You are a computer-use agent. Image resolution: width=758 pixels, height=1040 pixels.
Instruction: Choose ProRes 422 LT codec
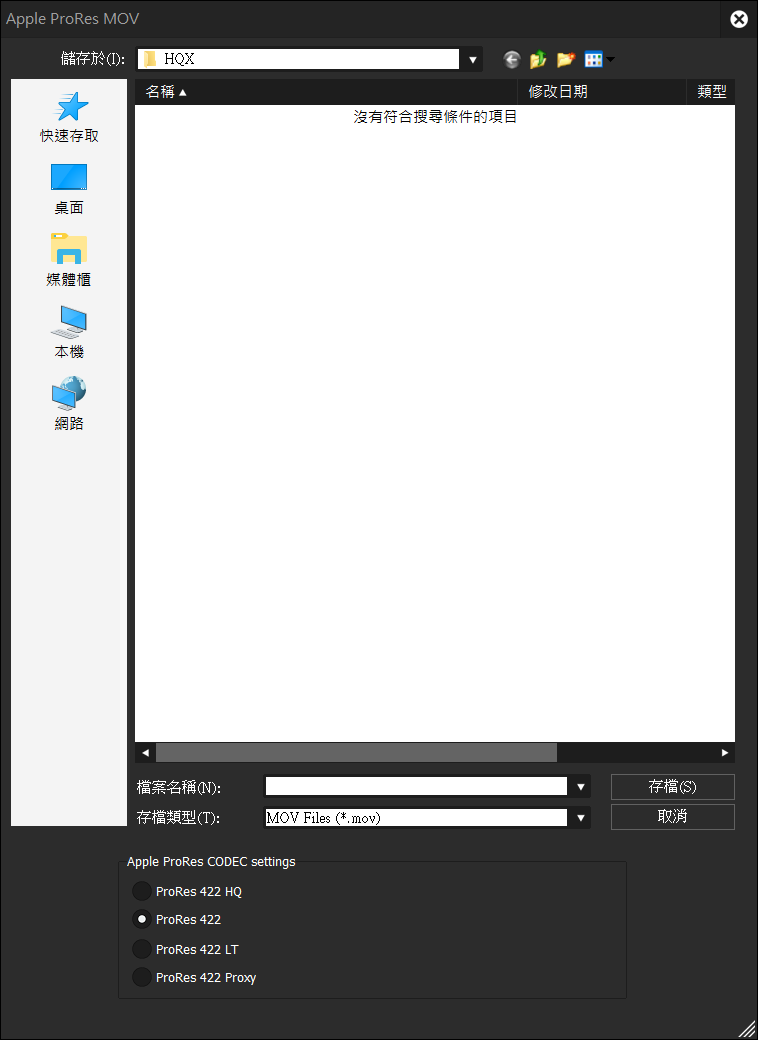185,949
